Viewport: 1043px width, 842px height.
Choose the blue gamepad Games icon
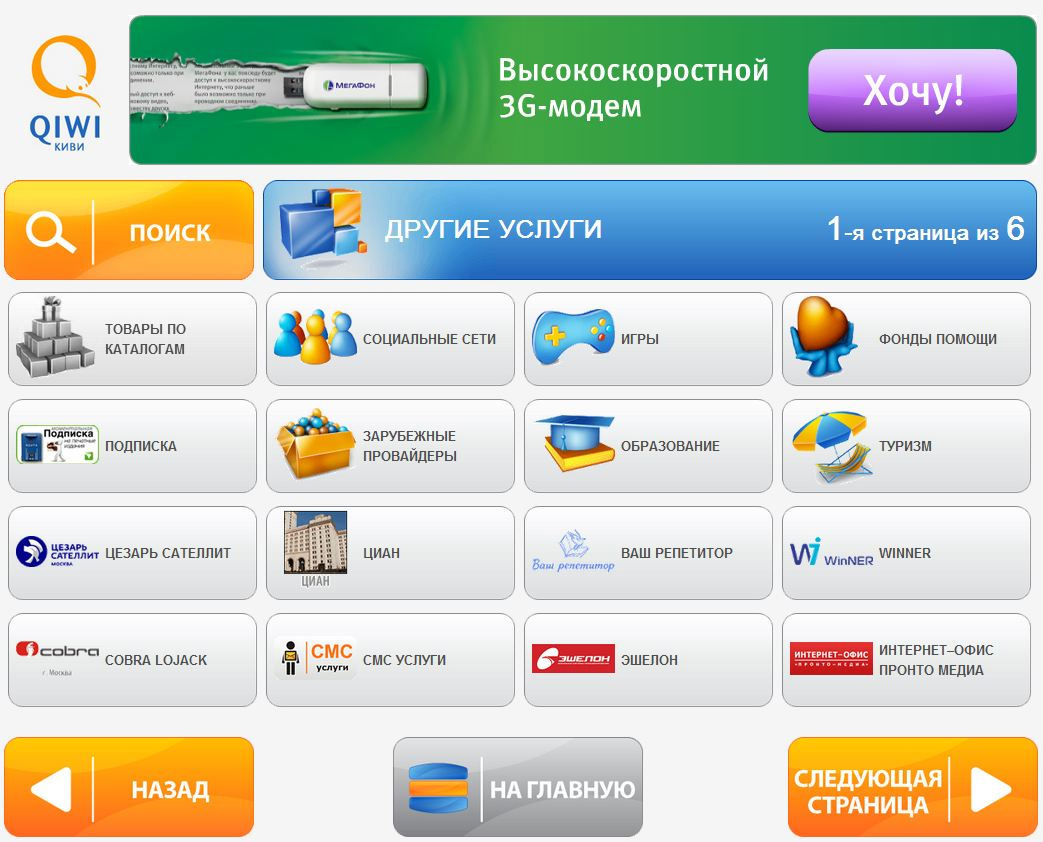[x=573, y=336]
